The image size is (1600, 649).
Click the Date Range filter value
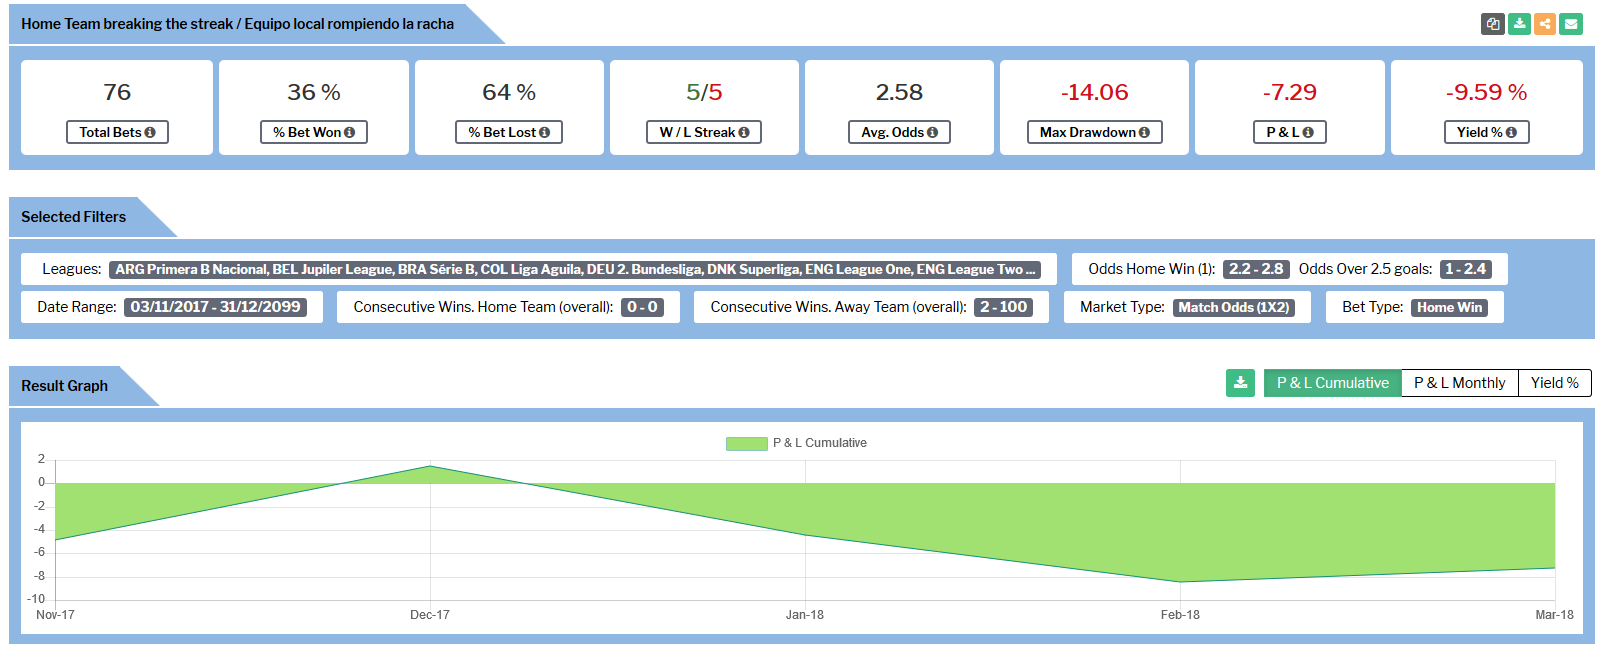[x=216, y=307]
